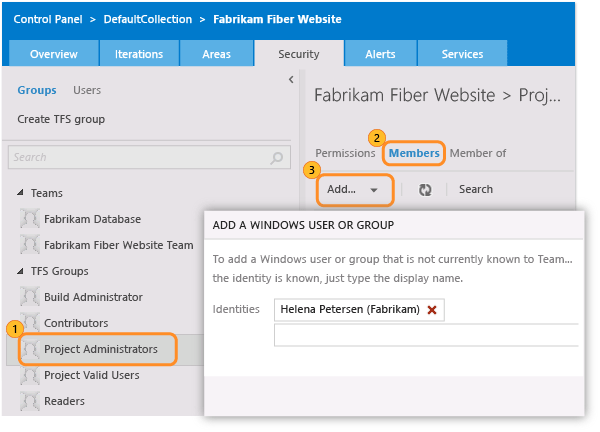Collapse the Teams tree section
This screenshot has width=600, height=432.
[x=21, y=192]
